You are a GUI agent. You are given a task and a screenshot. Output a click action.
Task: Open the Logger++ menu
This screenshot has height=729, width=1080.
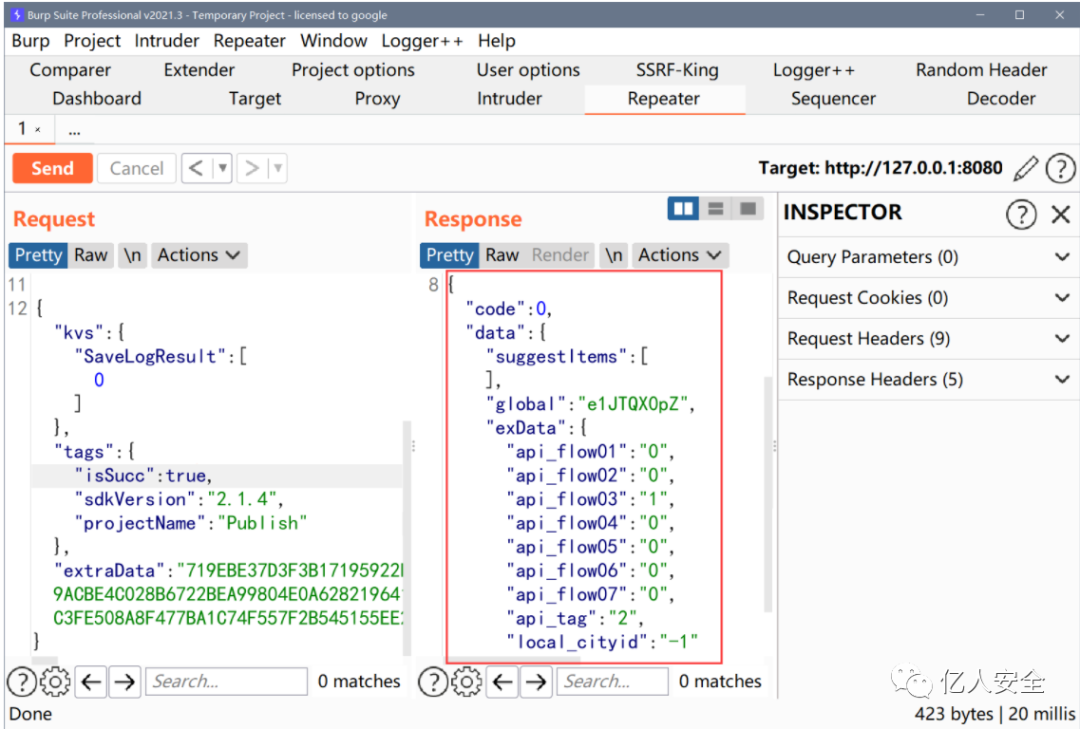(422, 41)
